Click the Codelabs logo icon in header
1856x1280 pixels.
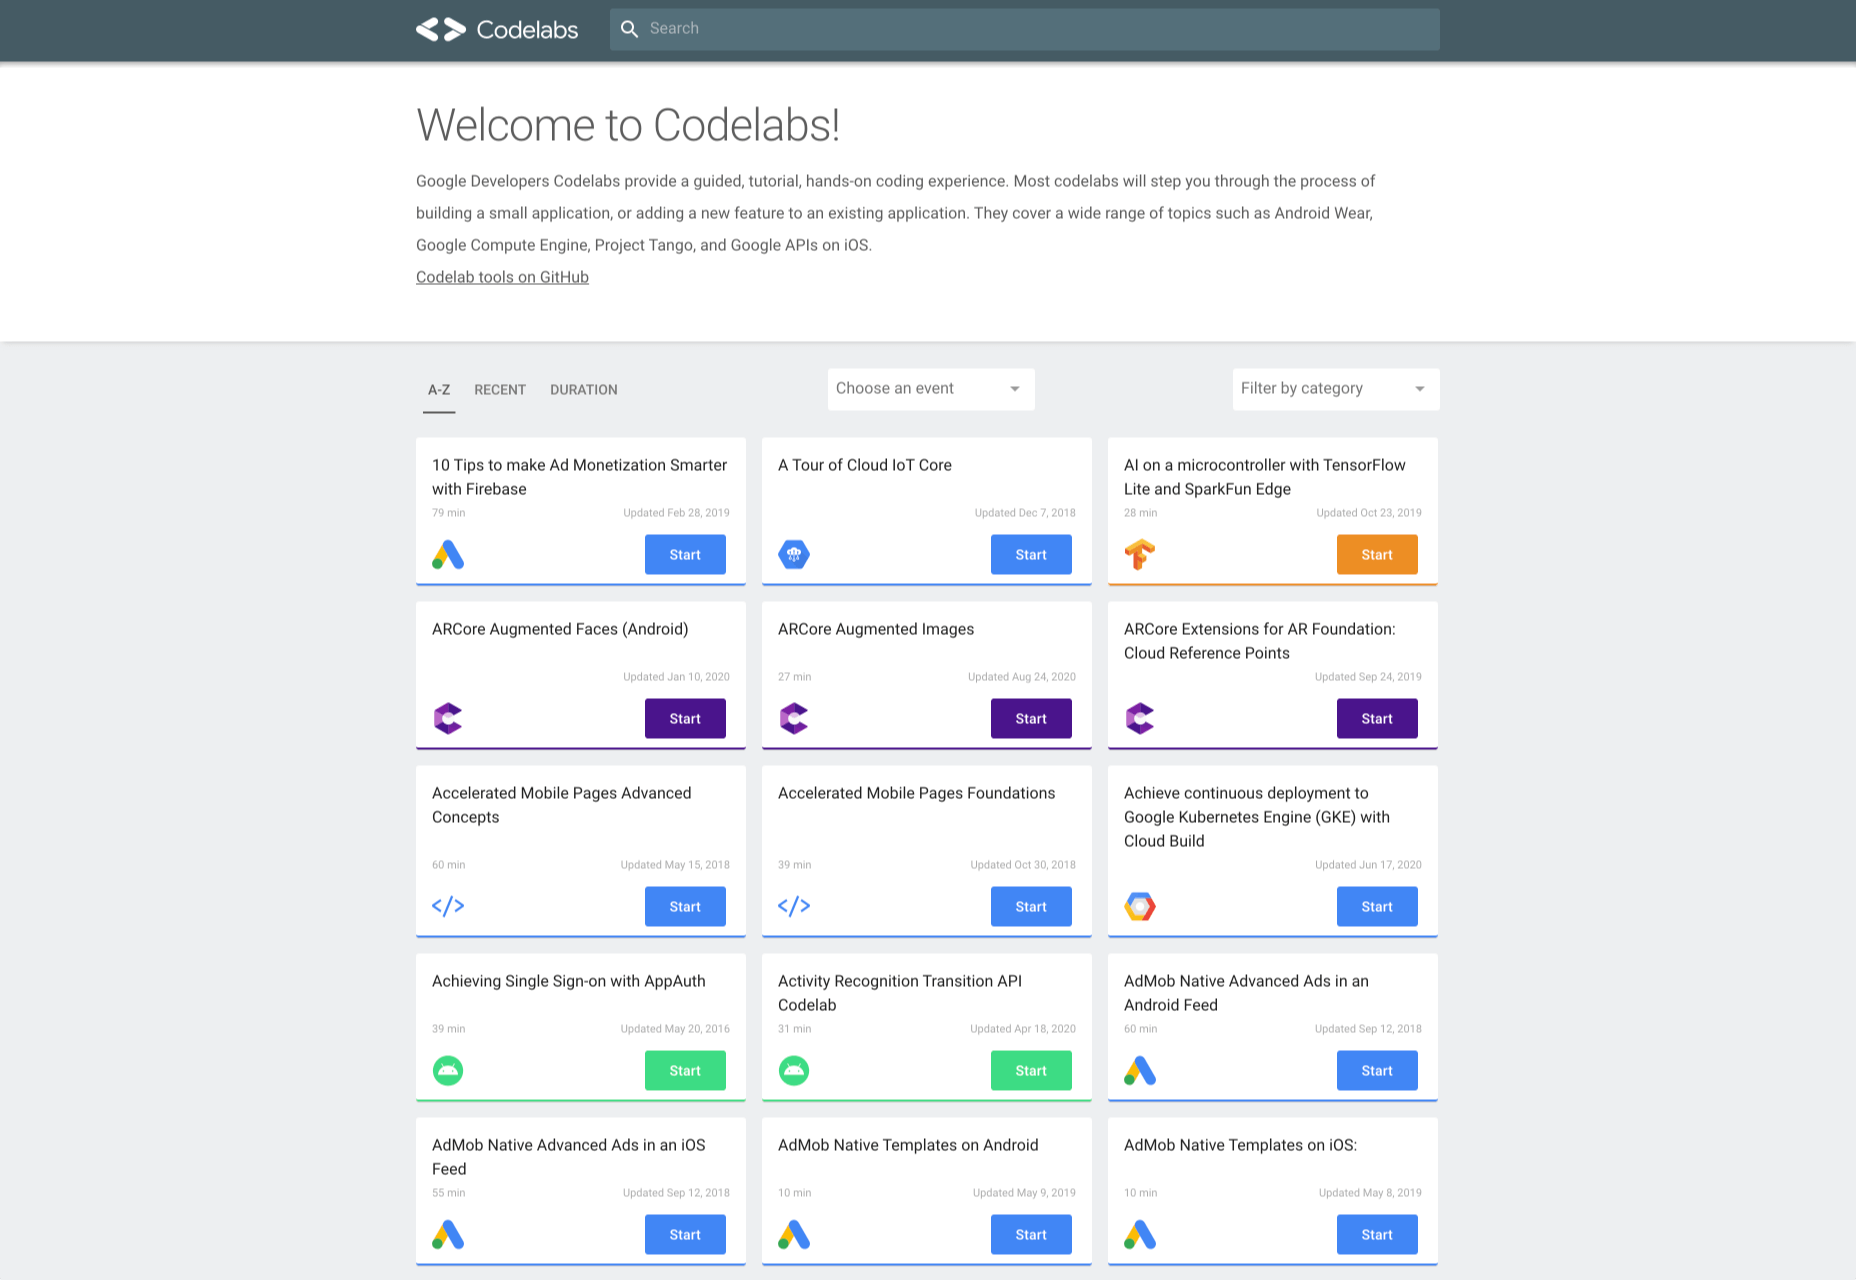[441, 30]
